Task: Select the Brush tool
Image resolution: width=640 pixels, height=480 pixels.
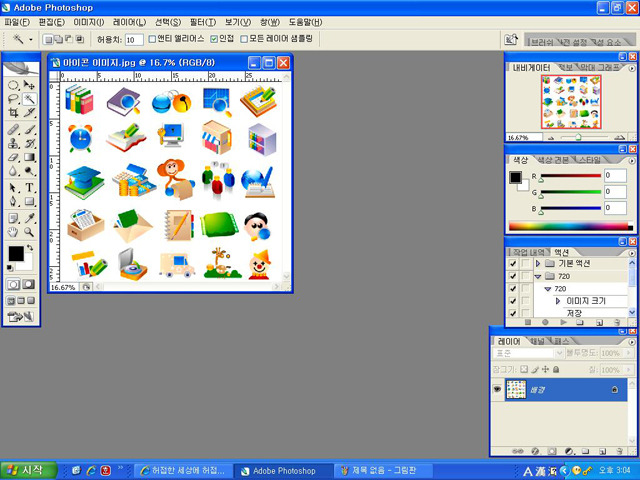Action: point(29,130)
